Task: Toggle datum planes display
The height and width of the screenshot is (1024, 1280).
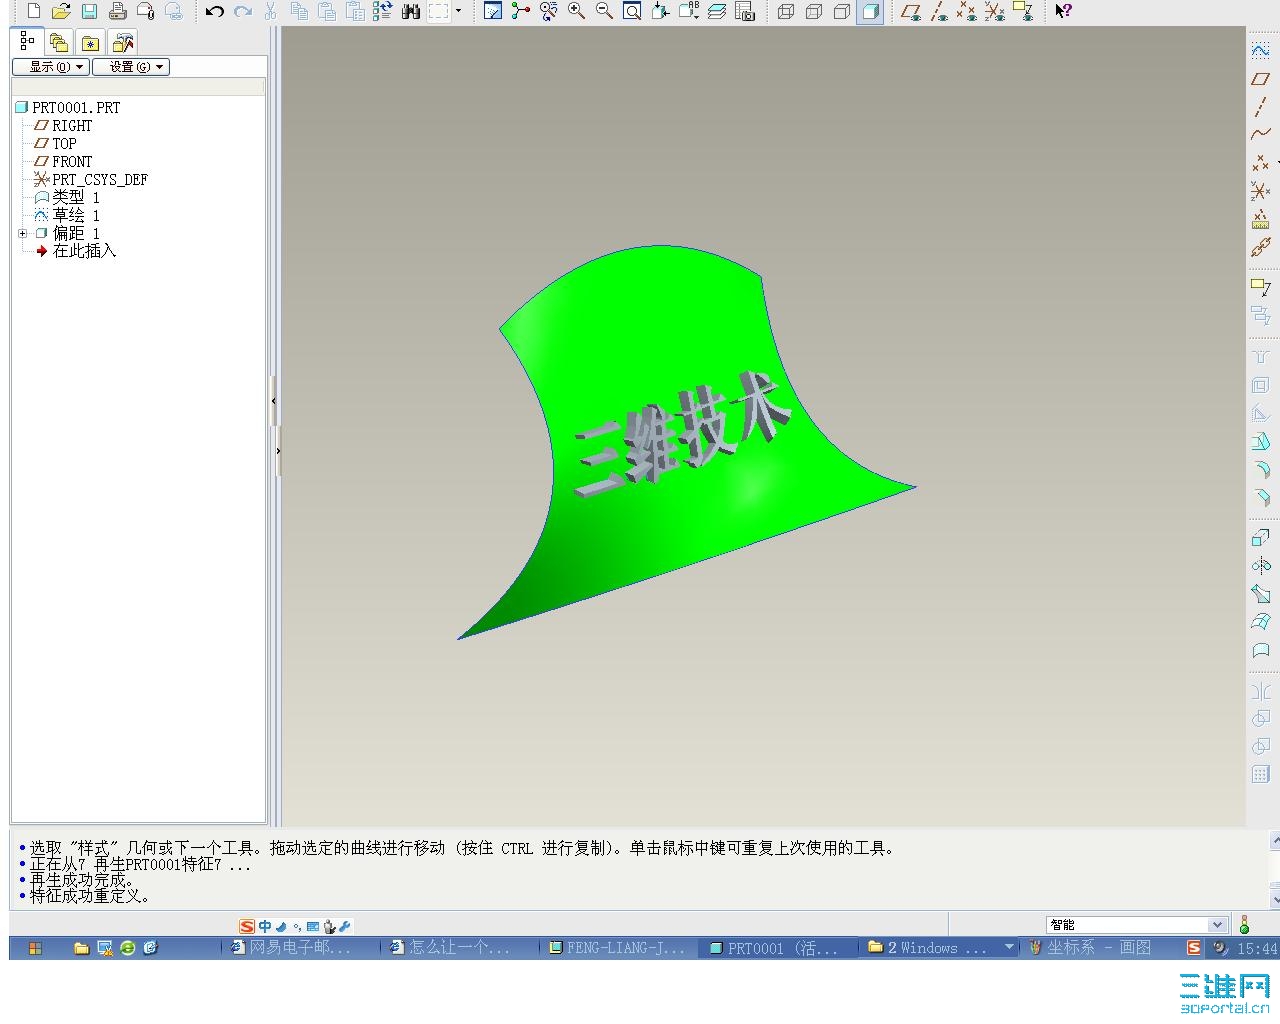Action: point(910,11)
